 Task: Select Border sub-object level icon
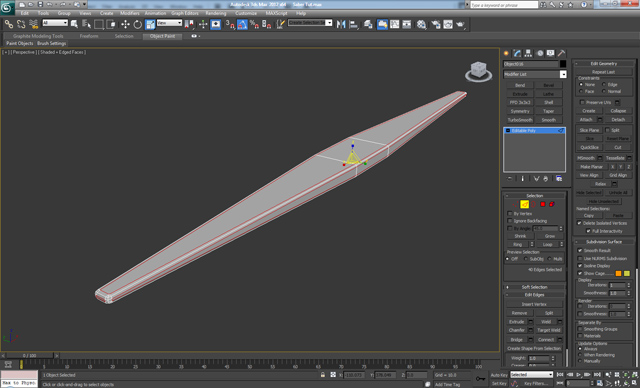(x=533, y=204)
